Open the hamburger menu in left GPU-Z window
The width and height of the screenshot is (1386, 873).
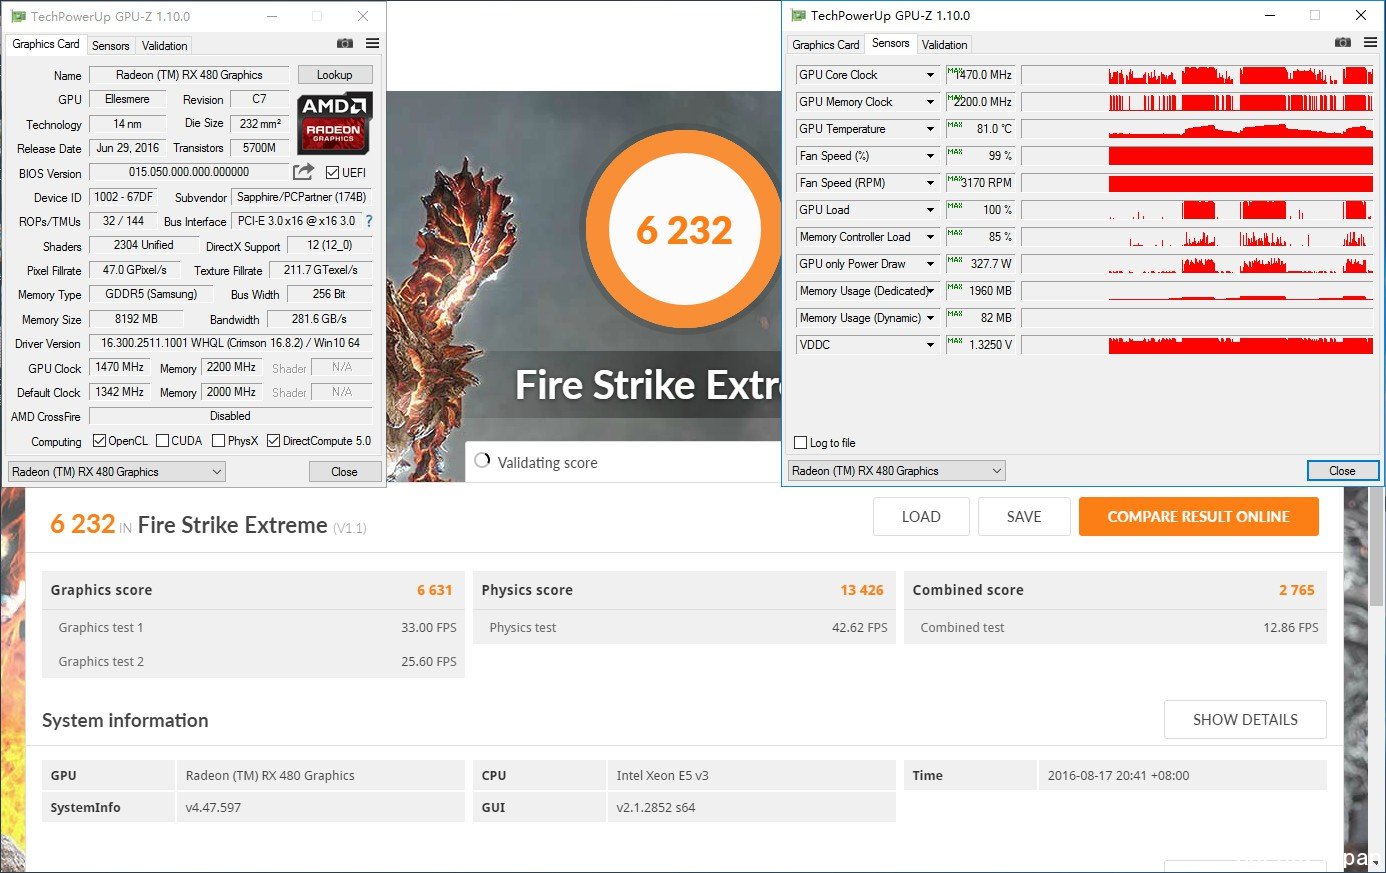tap(372, 44)
